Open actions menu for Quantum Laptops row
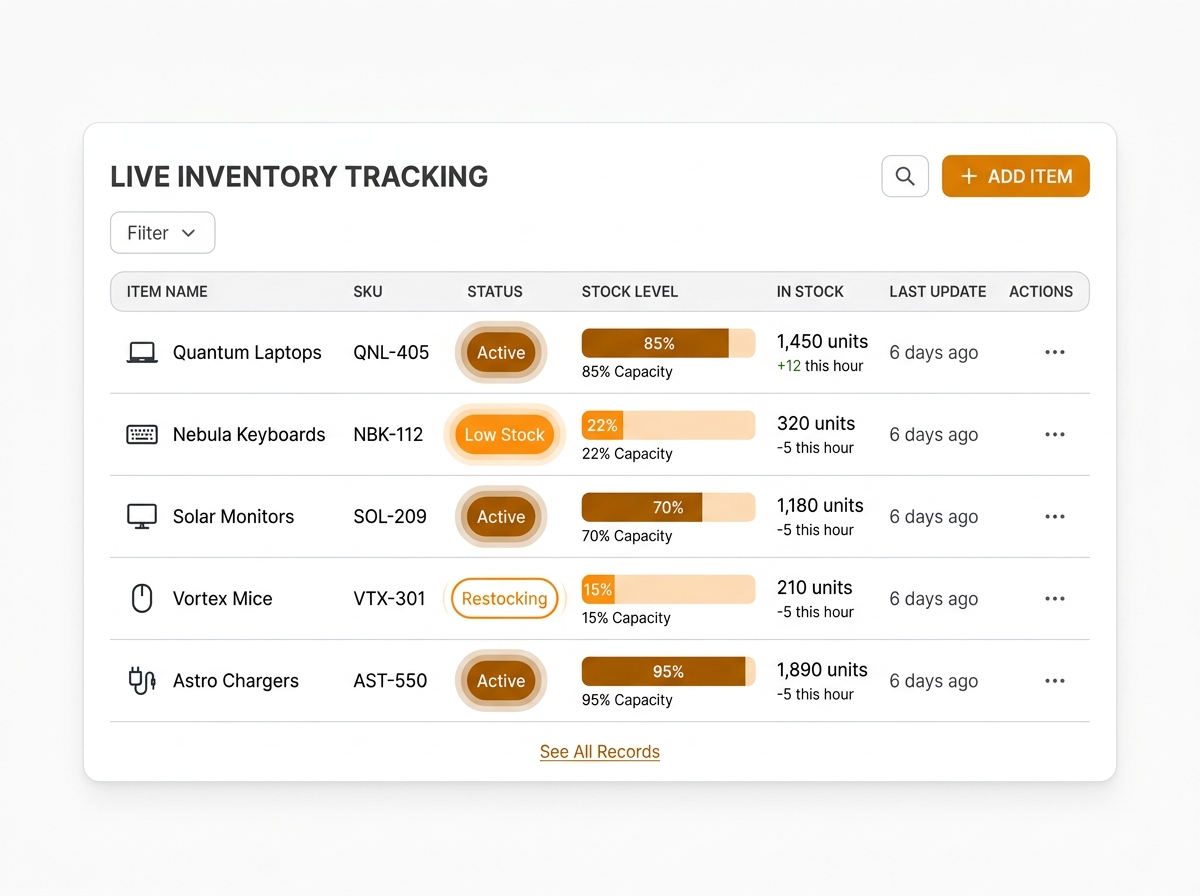1200x896 pixels. [x=1054, y=352]
